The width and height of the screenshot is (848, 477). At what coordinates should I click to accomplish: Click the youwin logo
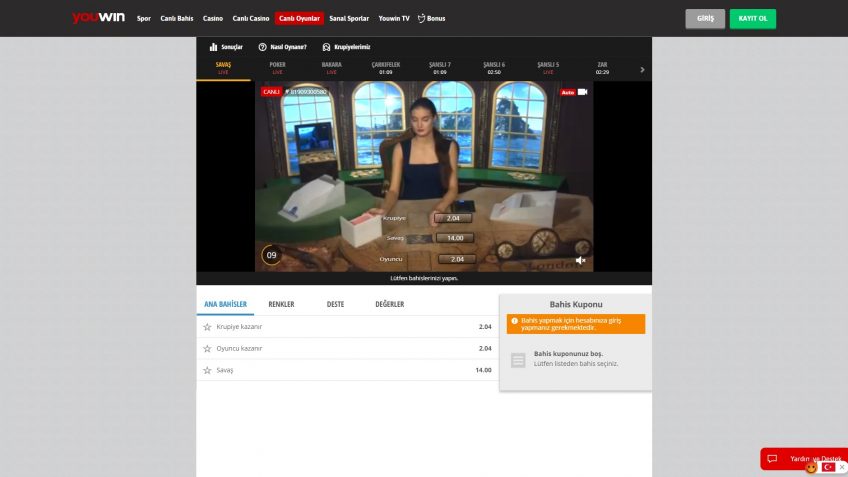98,18
